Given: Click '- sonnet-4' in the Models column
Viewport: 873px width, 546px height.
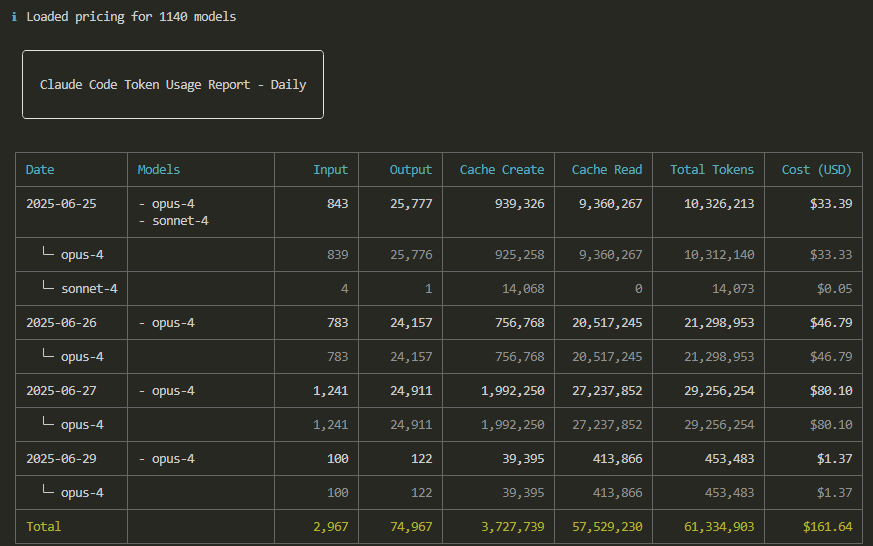Looking at the screenshot, I should coord(173,221).
